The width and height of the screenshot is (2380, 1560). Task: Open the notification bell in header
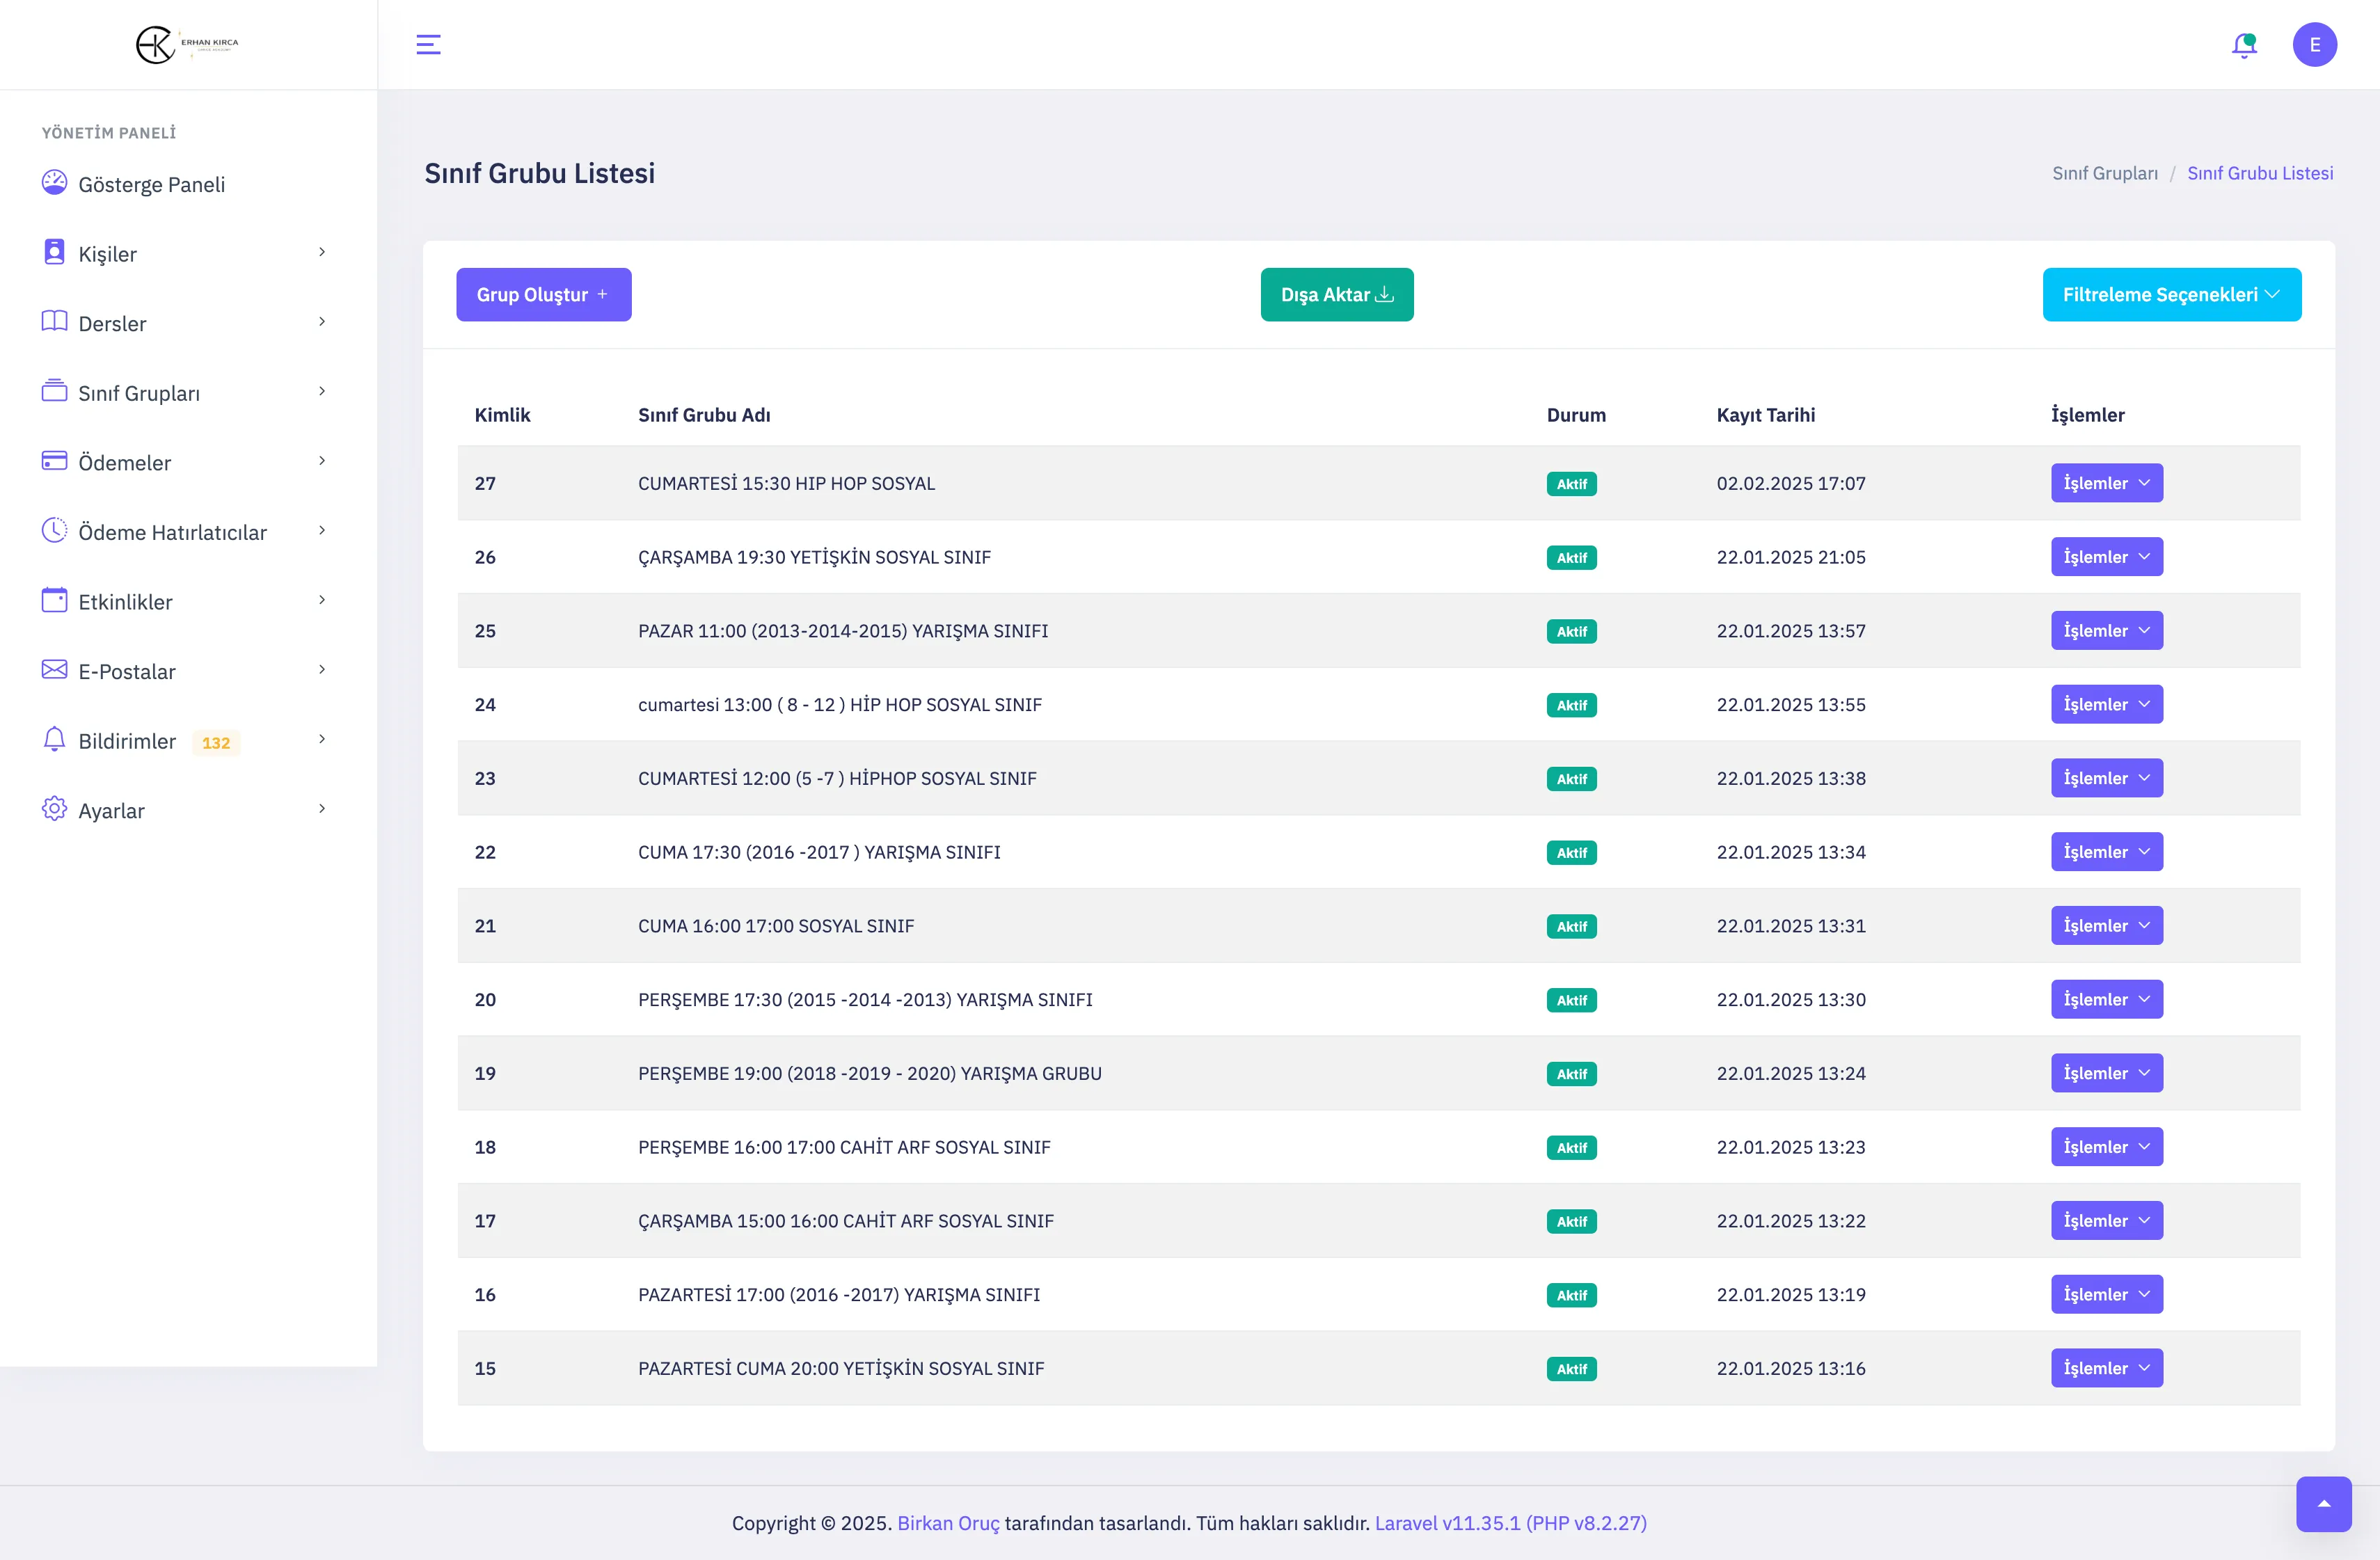2244,45
